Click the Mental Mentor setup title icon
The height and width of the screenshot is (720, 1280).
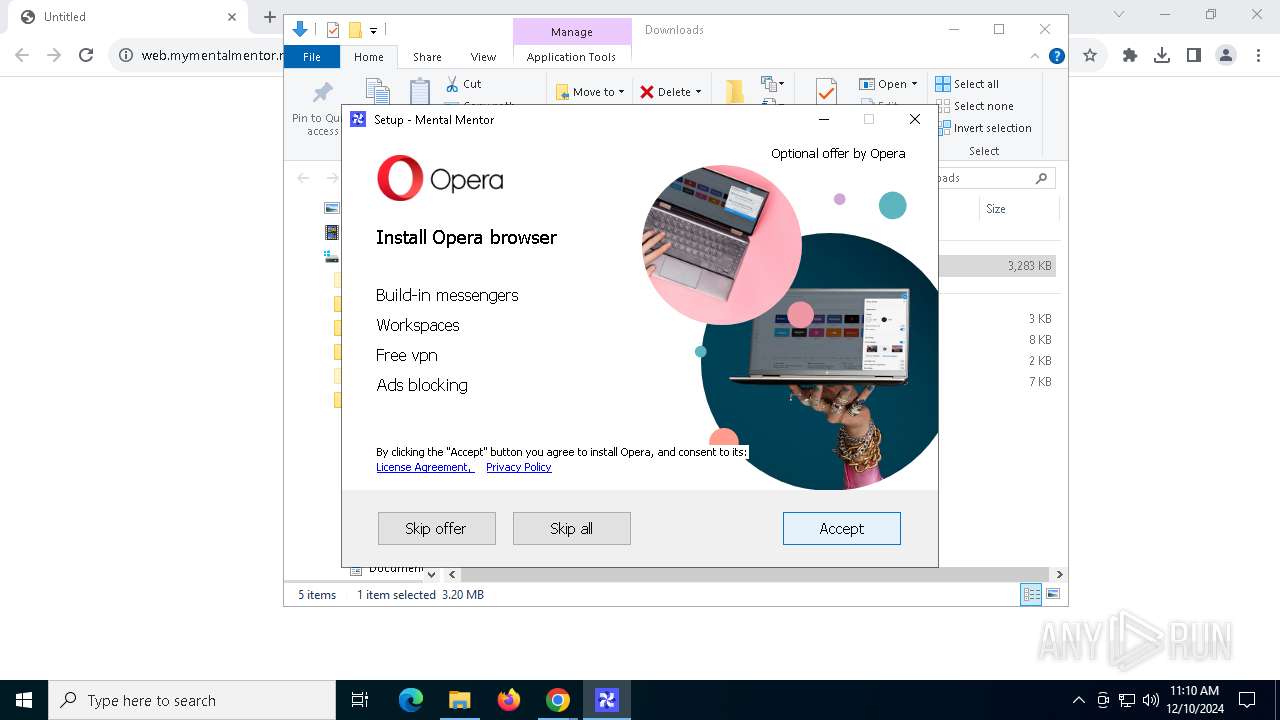coord(358,119)
